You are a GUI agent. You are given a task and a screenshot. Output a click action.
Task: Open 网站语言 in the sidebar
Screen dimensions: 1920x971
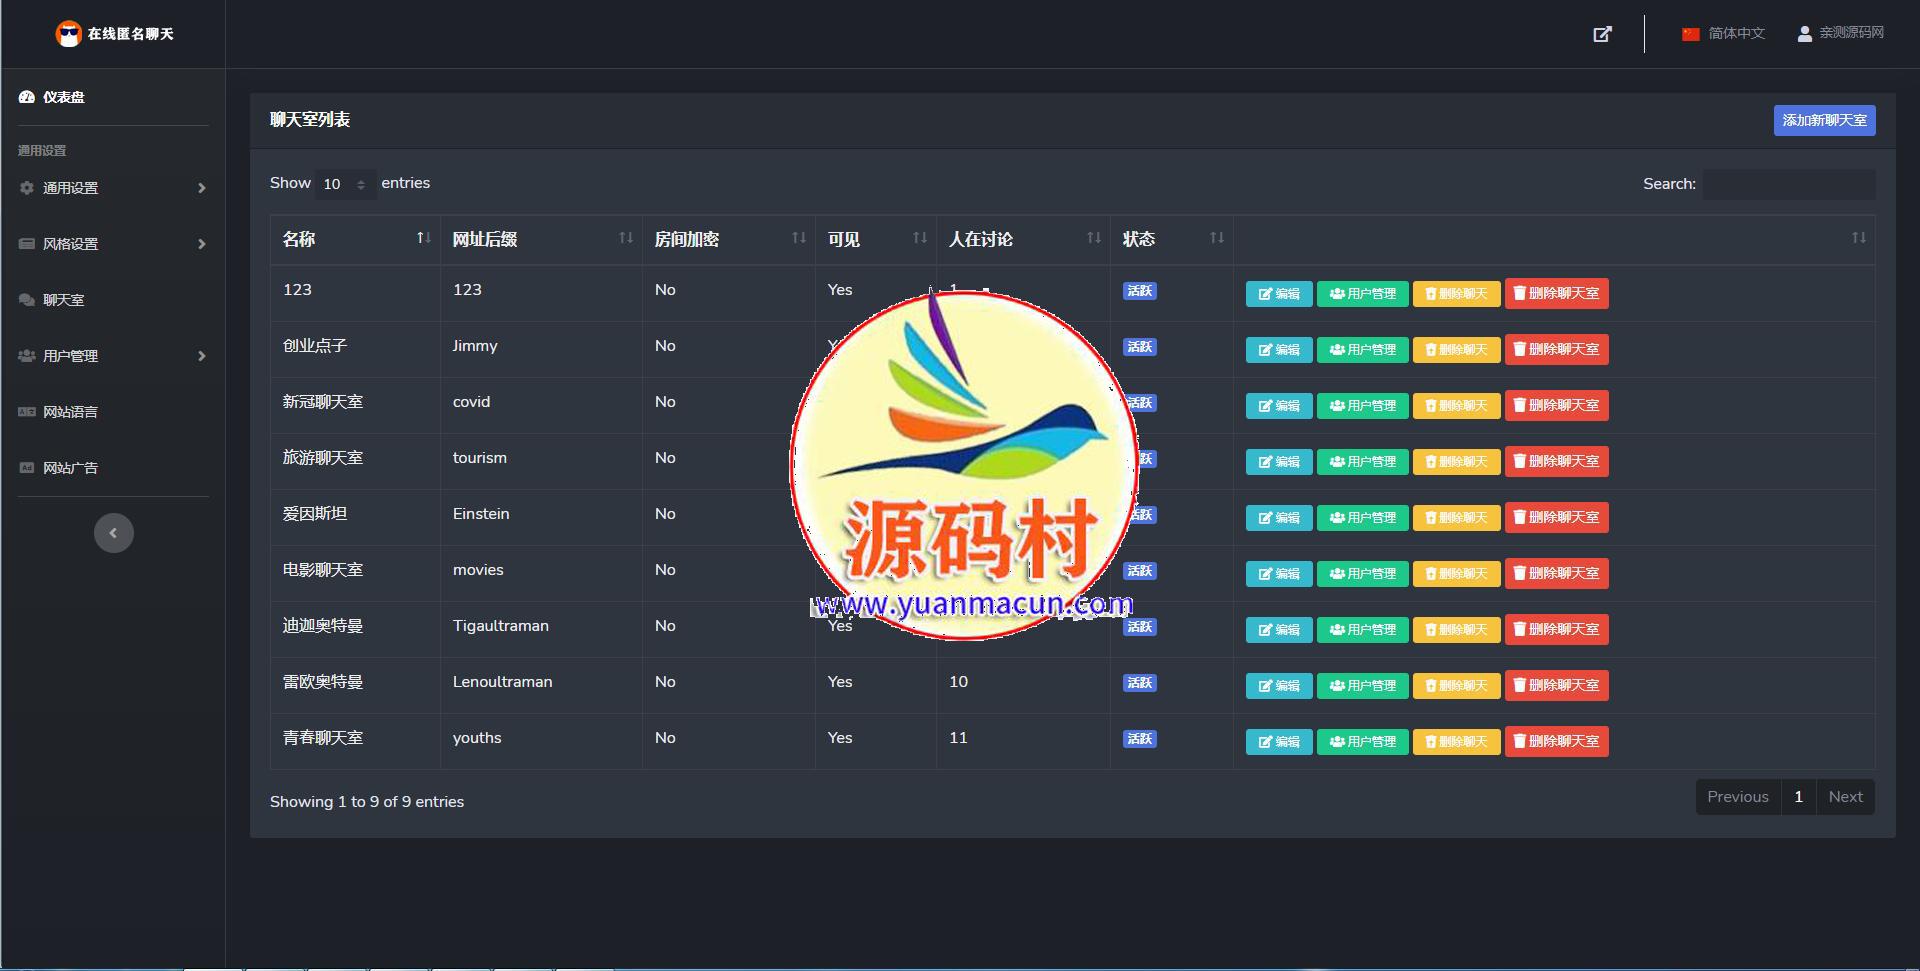click(70, 412)
